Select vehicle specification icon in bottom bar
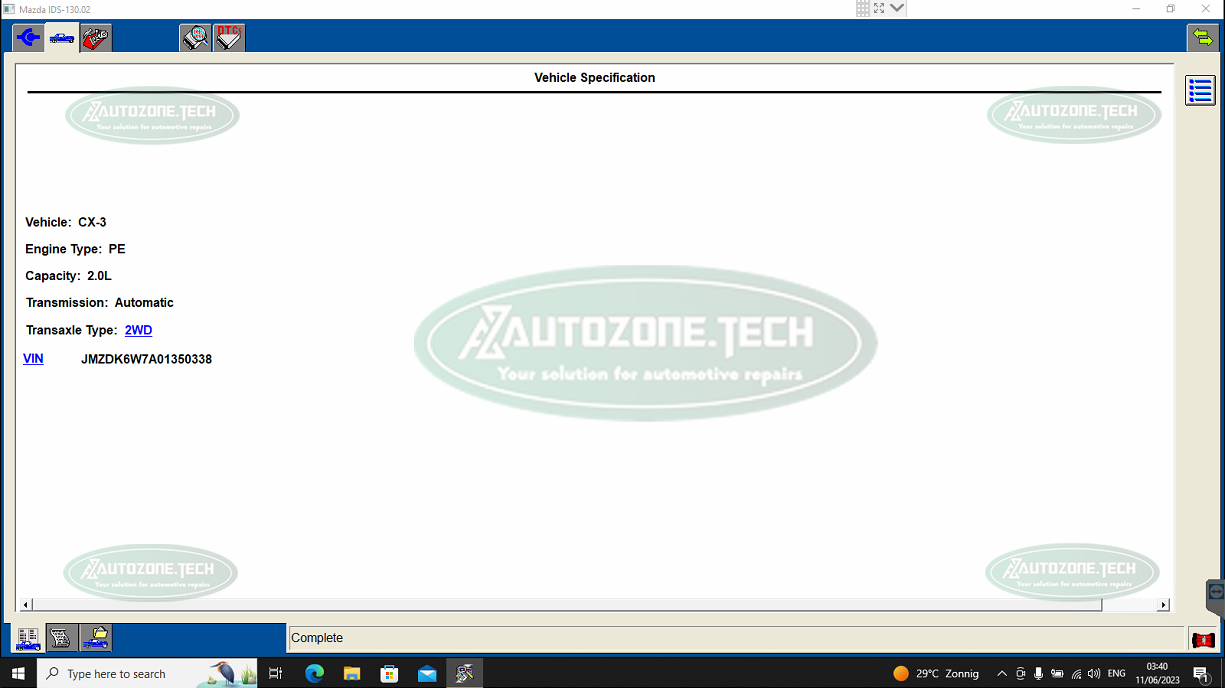Image resolution: width=1225 pixels, height=688 pixels. tap(28, 638)
